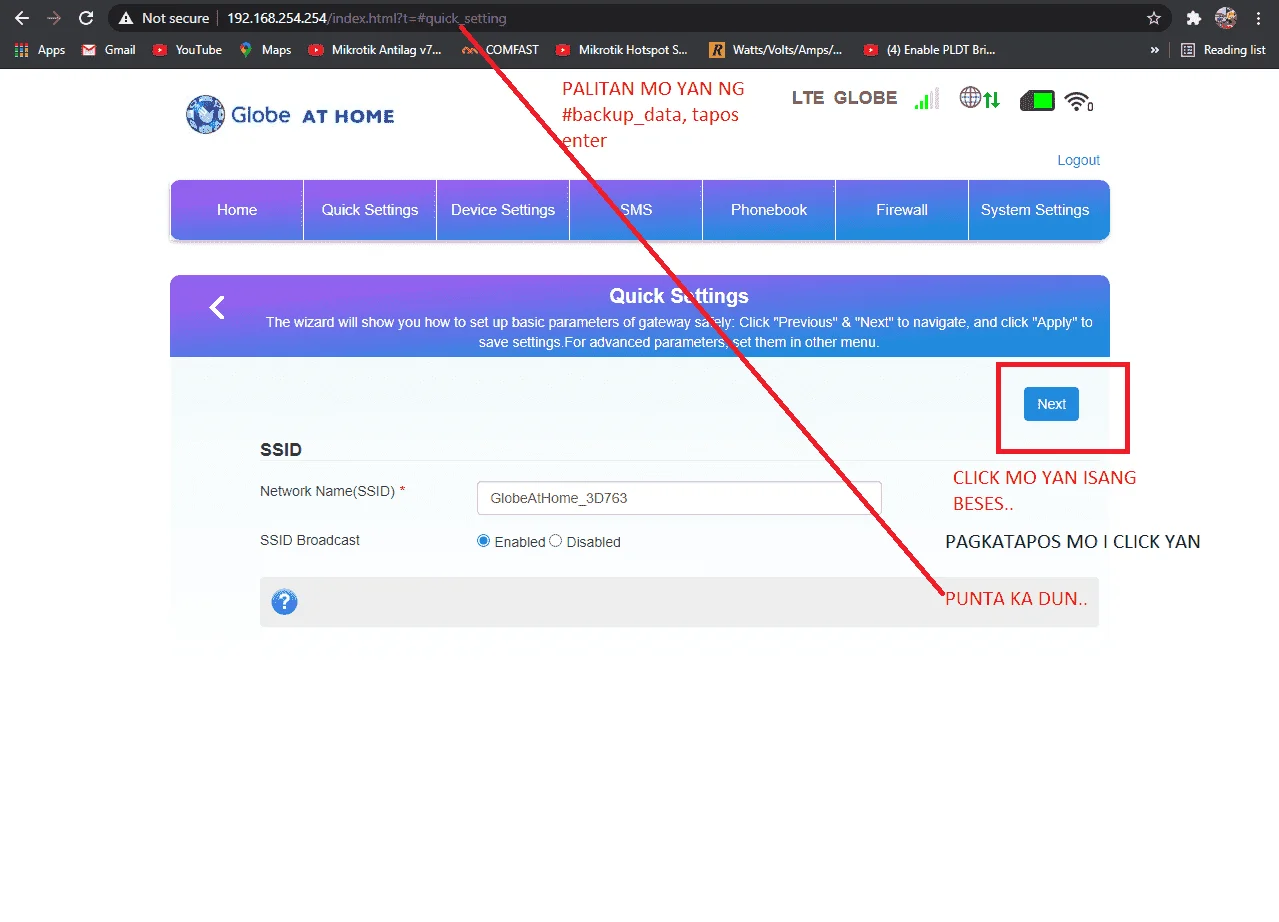Open the Apps bookmarks shortcut
Screen dimensions: 1279x922
[40, 50]
